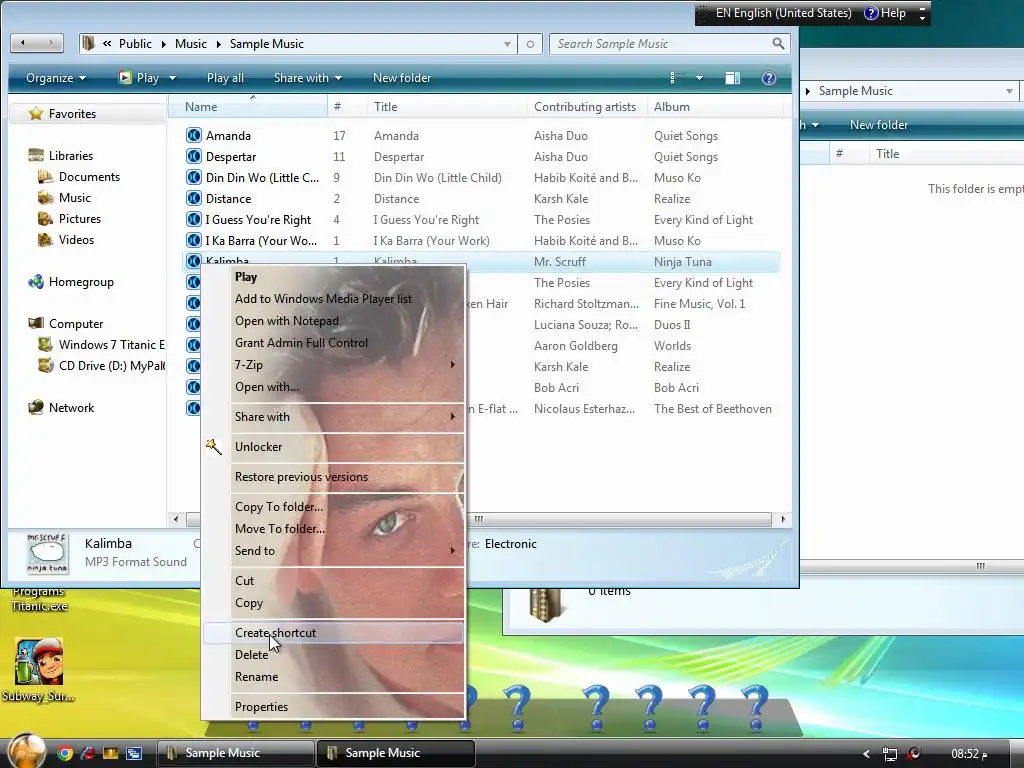
Task: Click the Amanda file icon
Action: tap(193, 135)
